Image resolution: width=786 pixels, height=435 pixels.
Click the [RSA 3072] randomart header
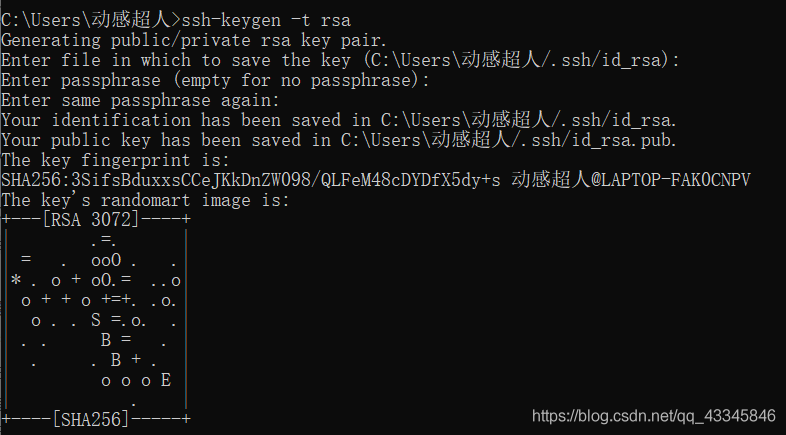[x=91, y=220]
